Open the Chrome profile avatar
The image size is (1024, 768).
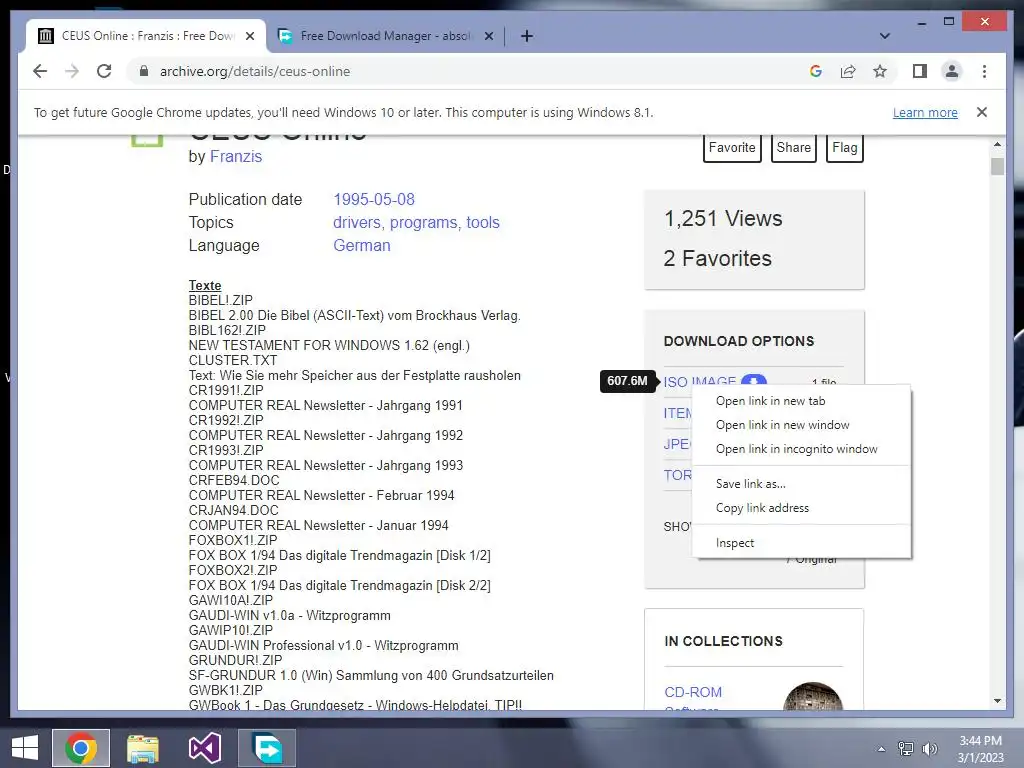point(952,71)
